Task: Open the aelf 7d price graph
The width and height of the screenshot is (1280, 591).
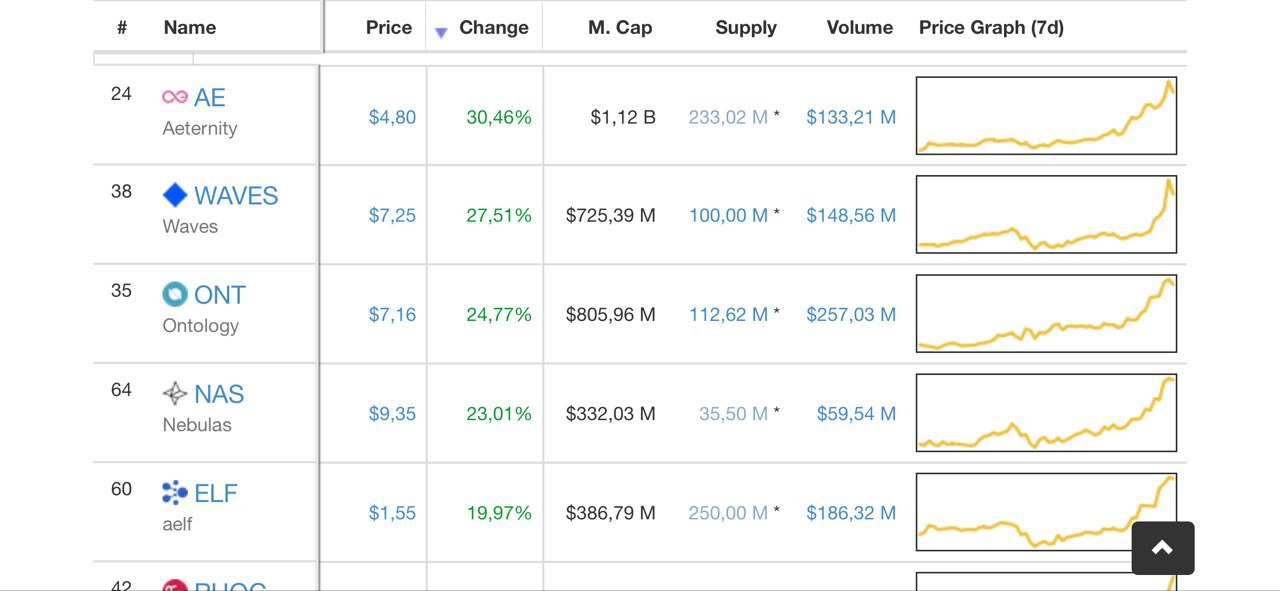Action: tap(1046, 512)
